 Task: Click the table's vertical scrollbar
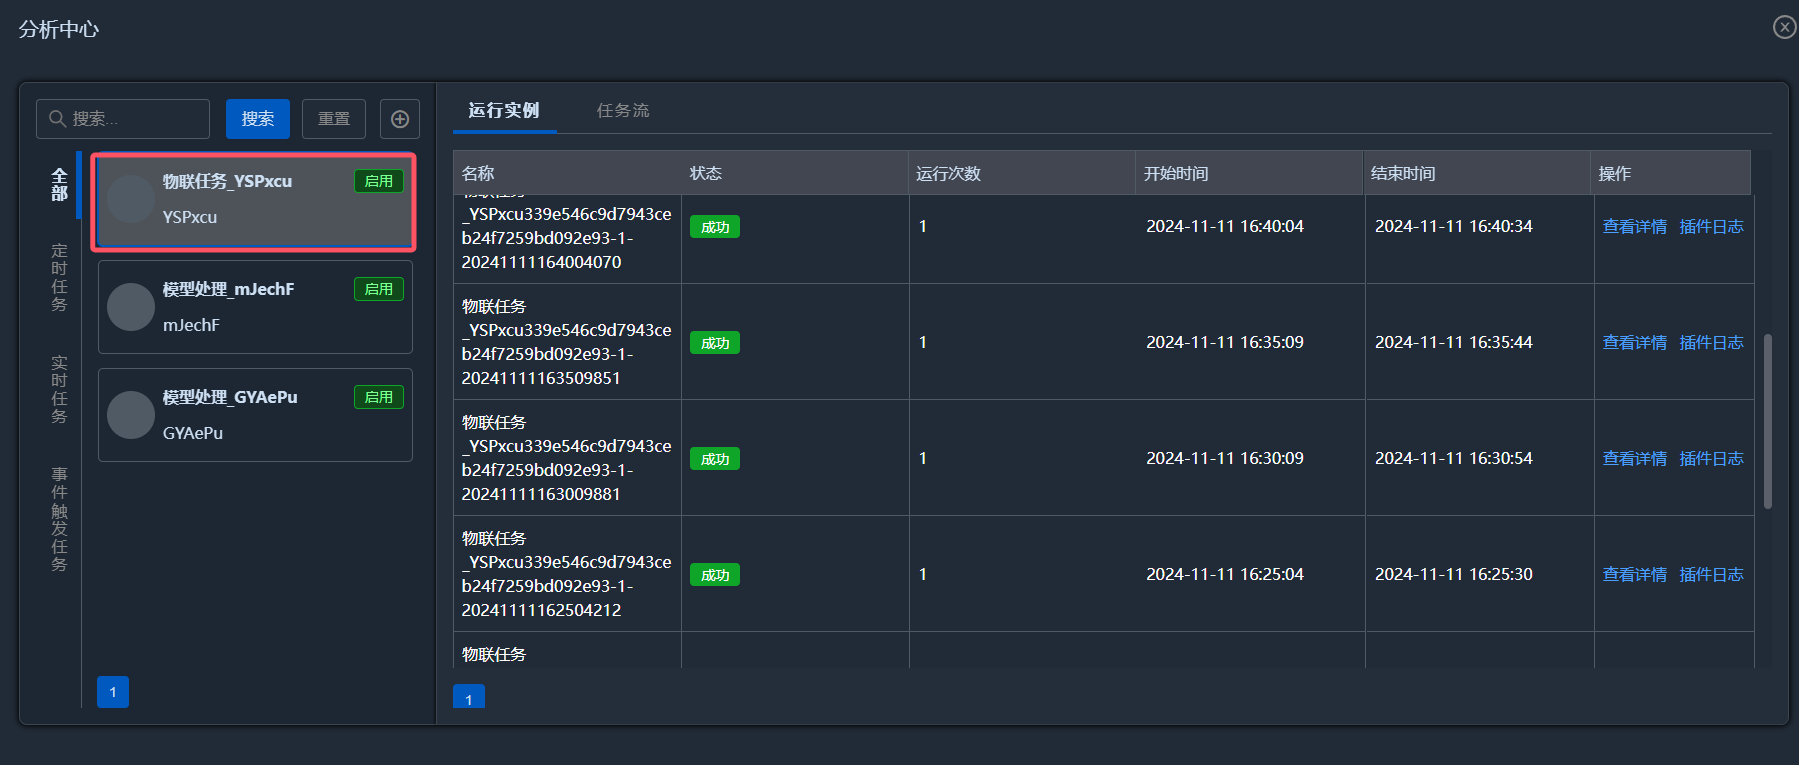tap(1767, 420)
